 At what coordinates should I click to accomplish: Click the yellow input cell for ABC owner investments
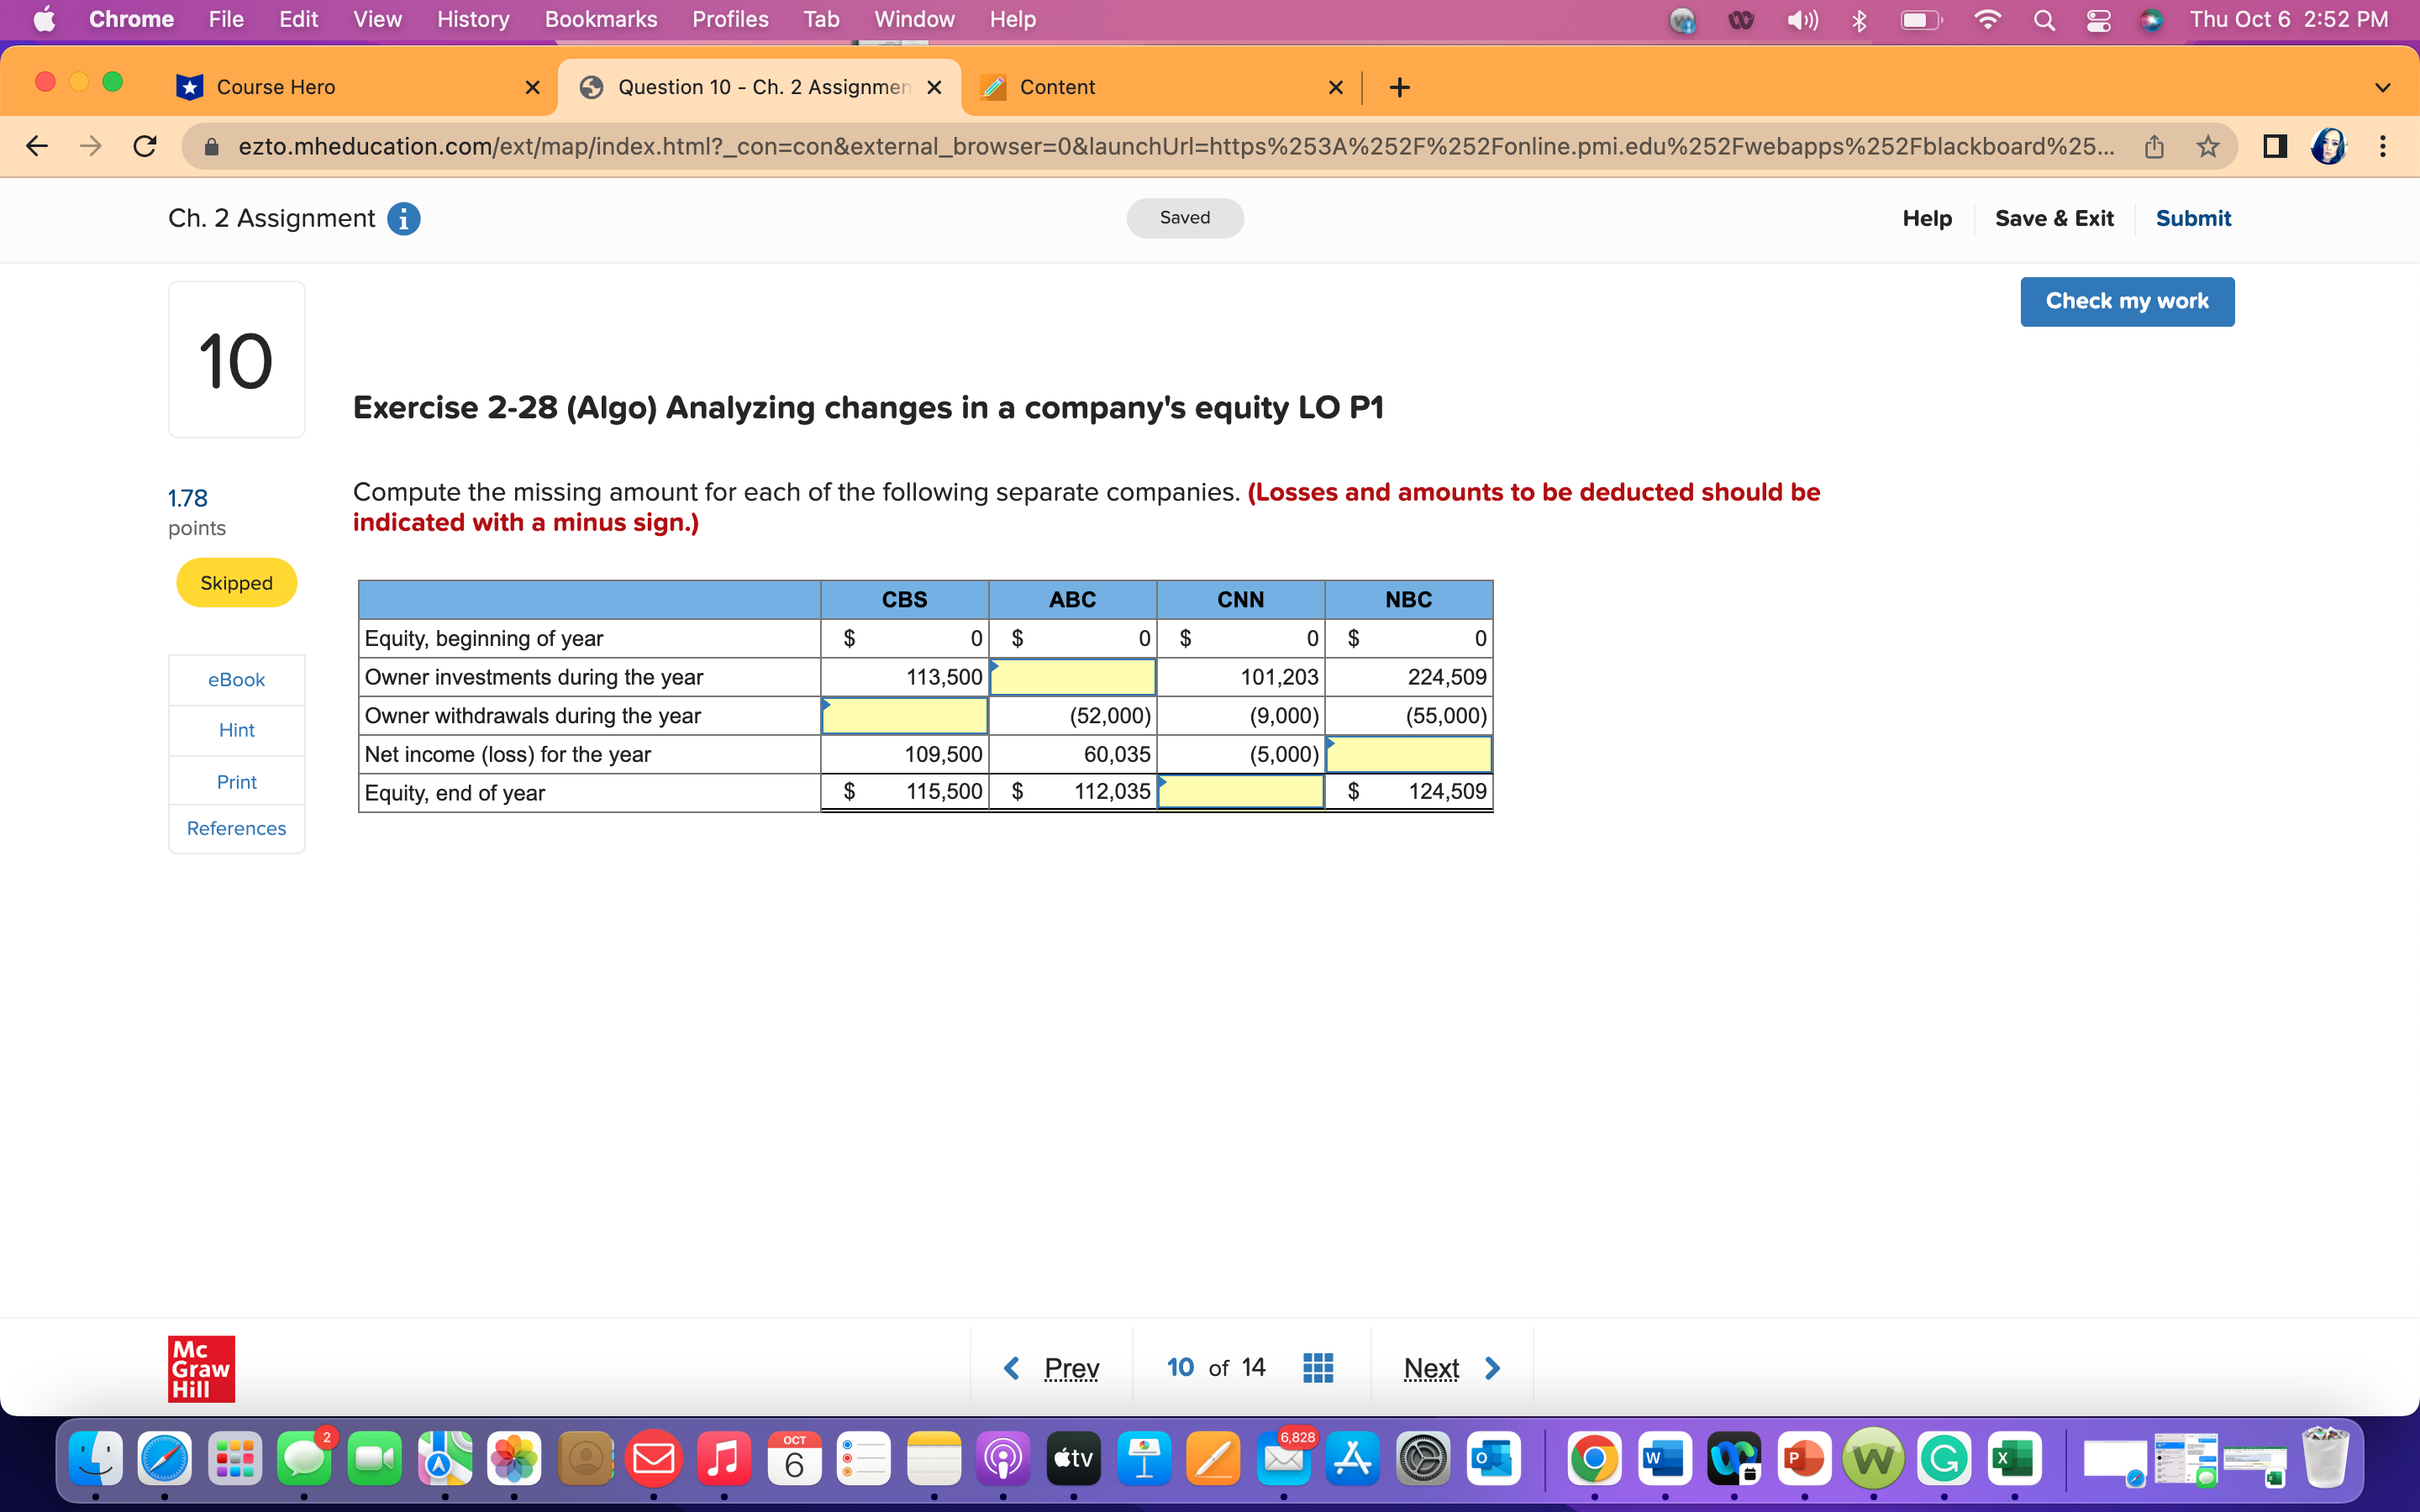click(1072, 677)
